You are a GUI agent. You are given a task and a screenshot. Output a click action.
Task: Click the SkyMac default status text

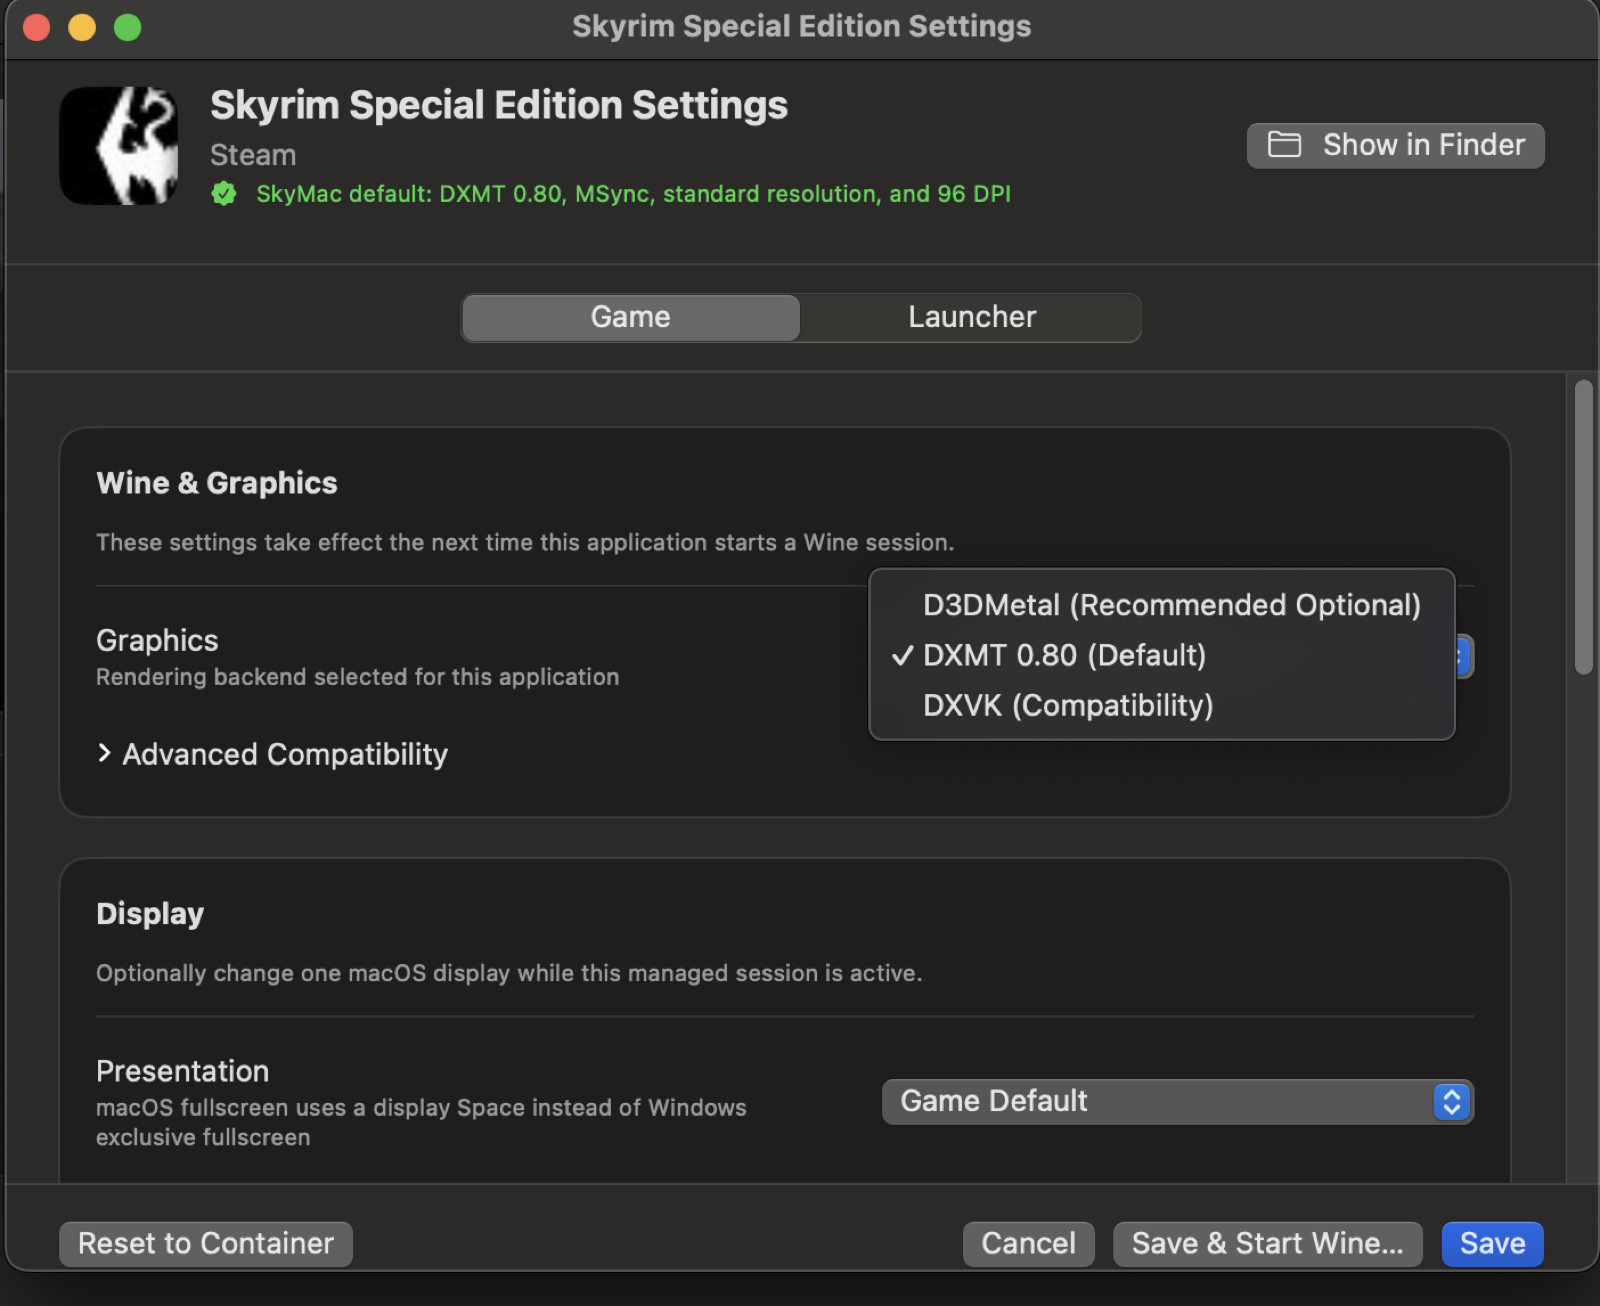pyautogui.click(x=633, y=194)
